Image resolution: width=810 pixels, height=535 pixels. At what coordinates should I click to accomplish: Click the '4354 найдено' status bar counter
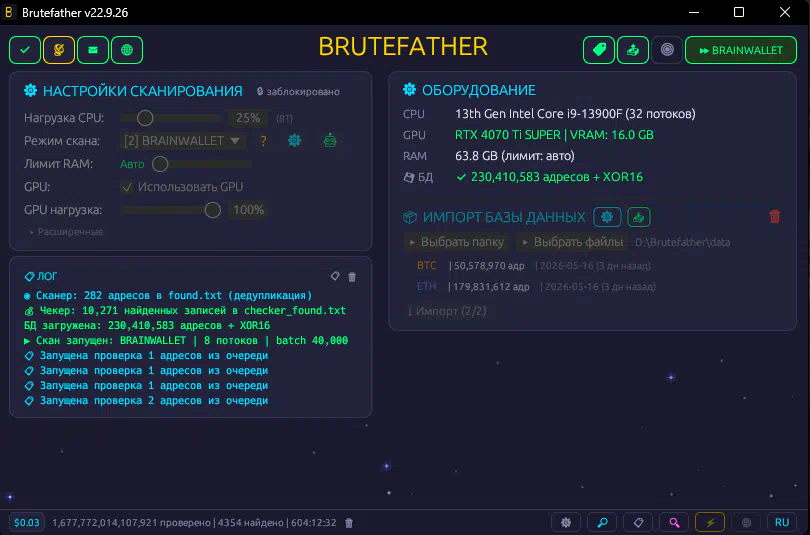click(250, 523)
